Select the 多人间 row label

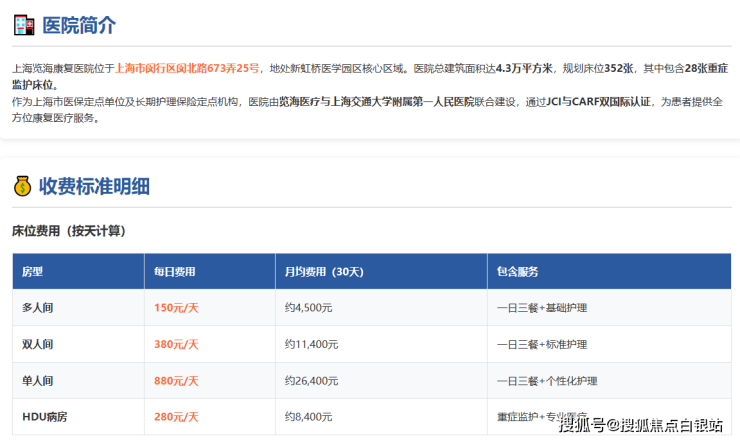click(38, 308)
